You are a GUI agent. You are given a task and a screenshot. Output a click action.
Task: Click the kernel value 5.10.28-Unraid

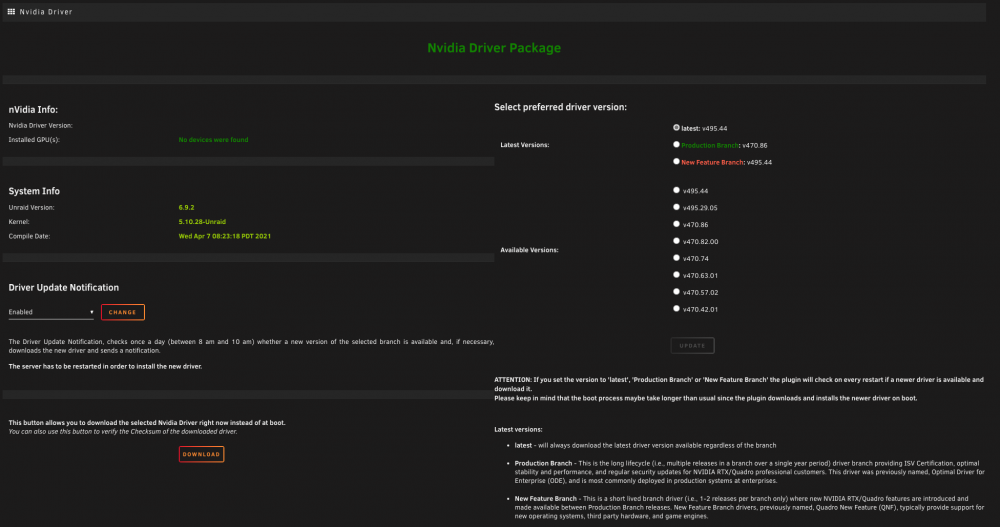click(x=202, y=222)
